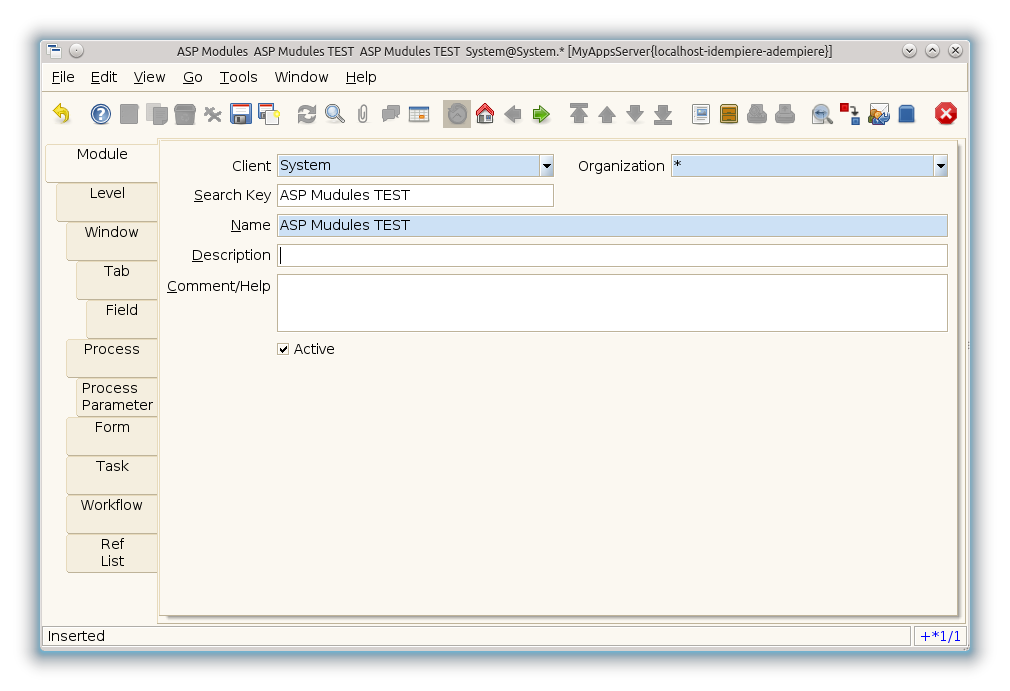1010x691 pixels.
Task: Save the record with the floppy disk icon
Action: 240,114
